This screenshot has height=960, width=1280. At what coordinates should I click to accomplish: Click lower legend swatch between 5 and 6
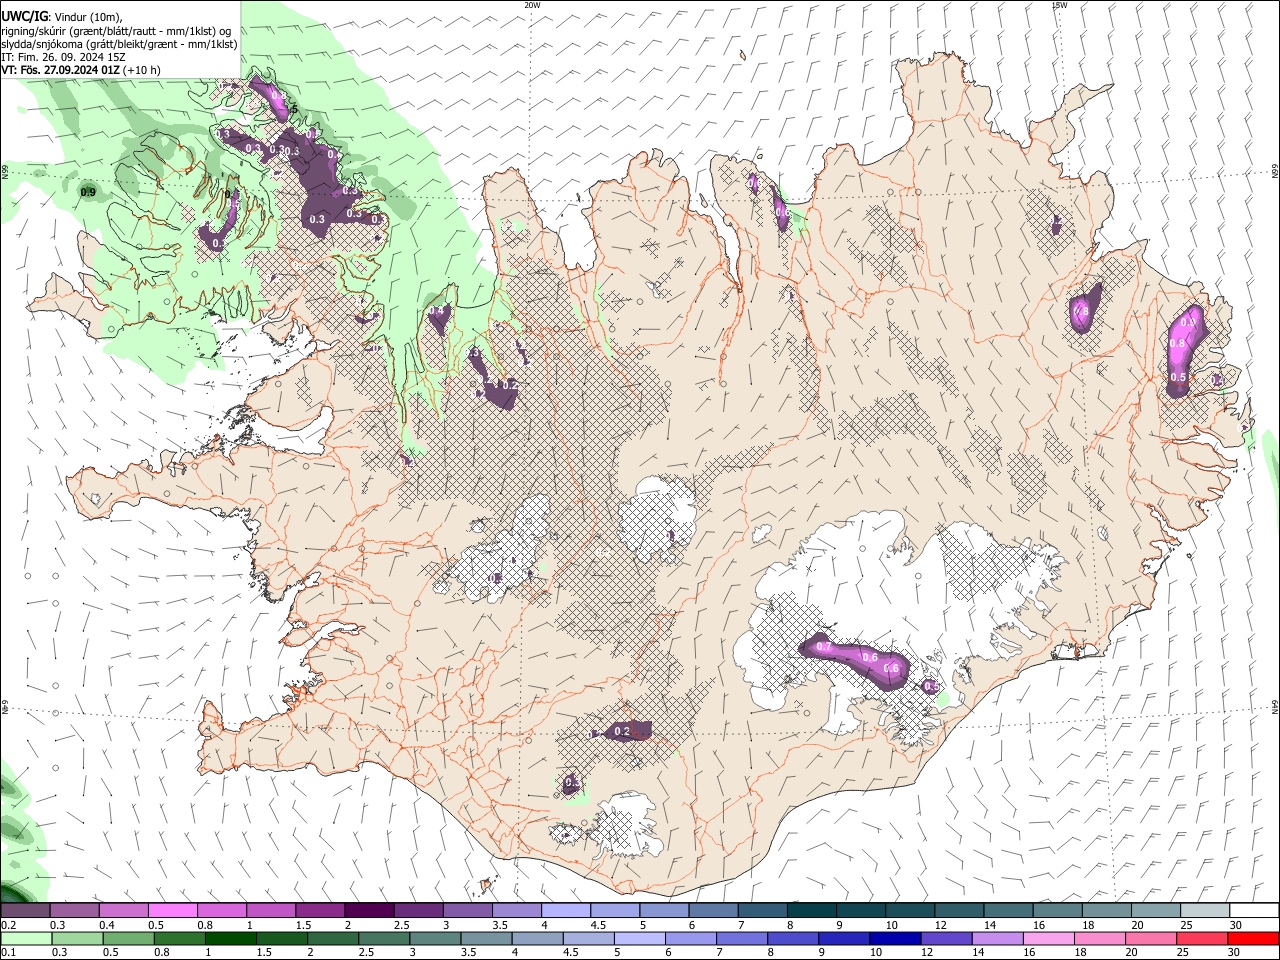tap(638, 938)
